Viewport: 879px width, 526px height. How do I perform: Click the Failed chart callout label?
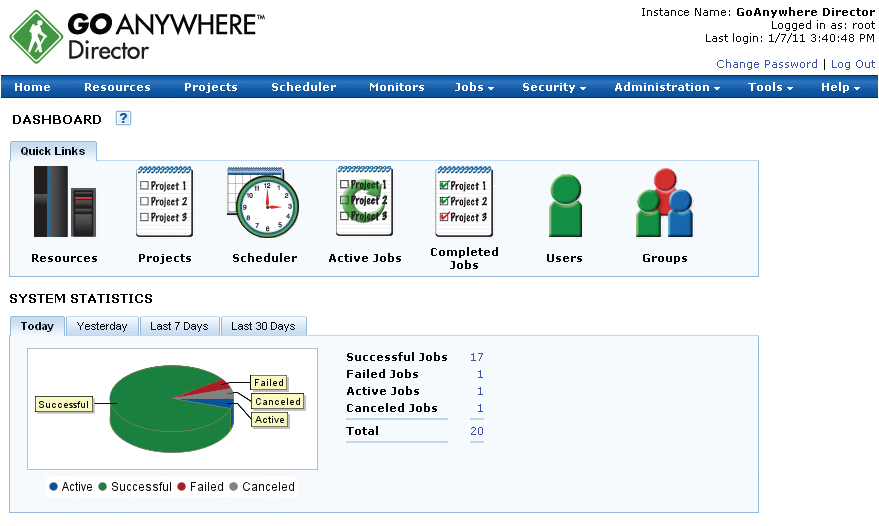(269, 382)
